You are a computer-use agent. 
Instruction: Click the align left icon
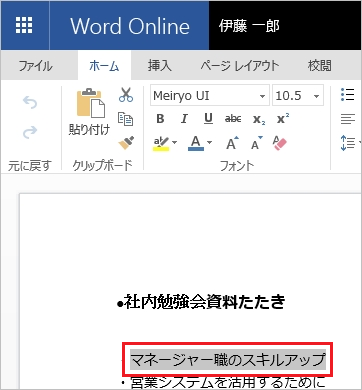click(348, 119)
